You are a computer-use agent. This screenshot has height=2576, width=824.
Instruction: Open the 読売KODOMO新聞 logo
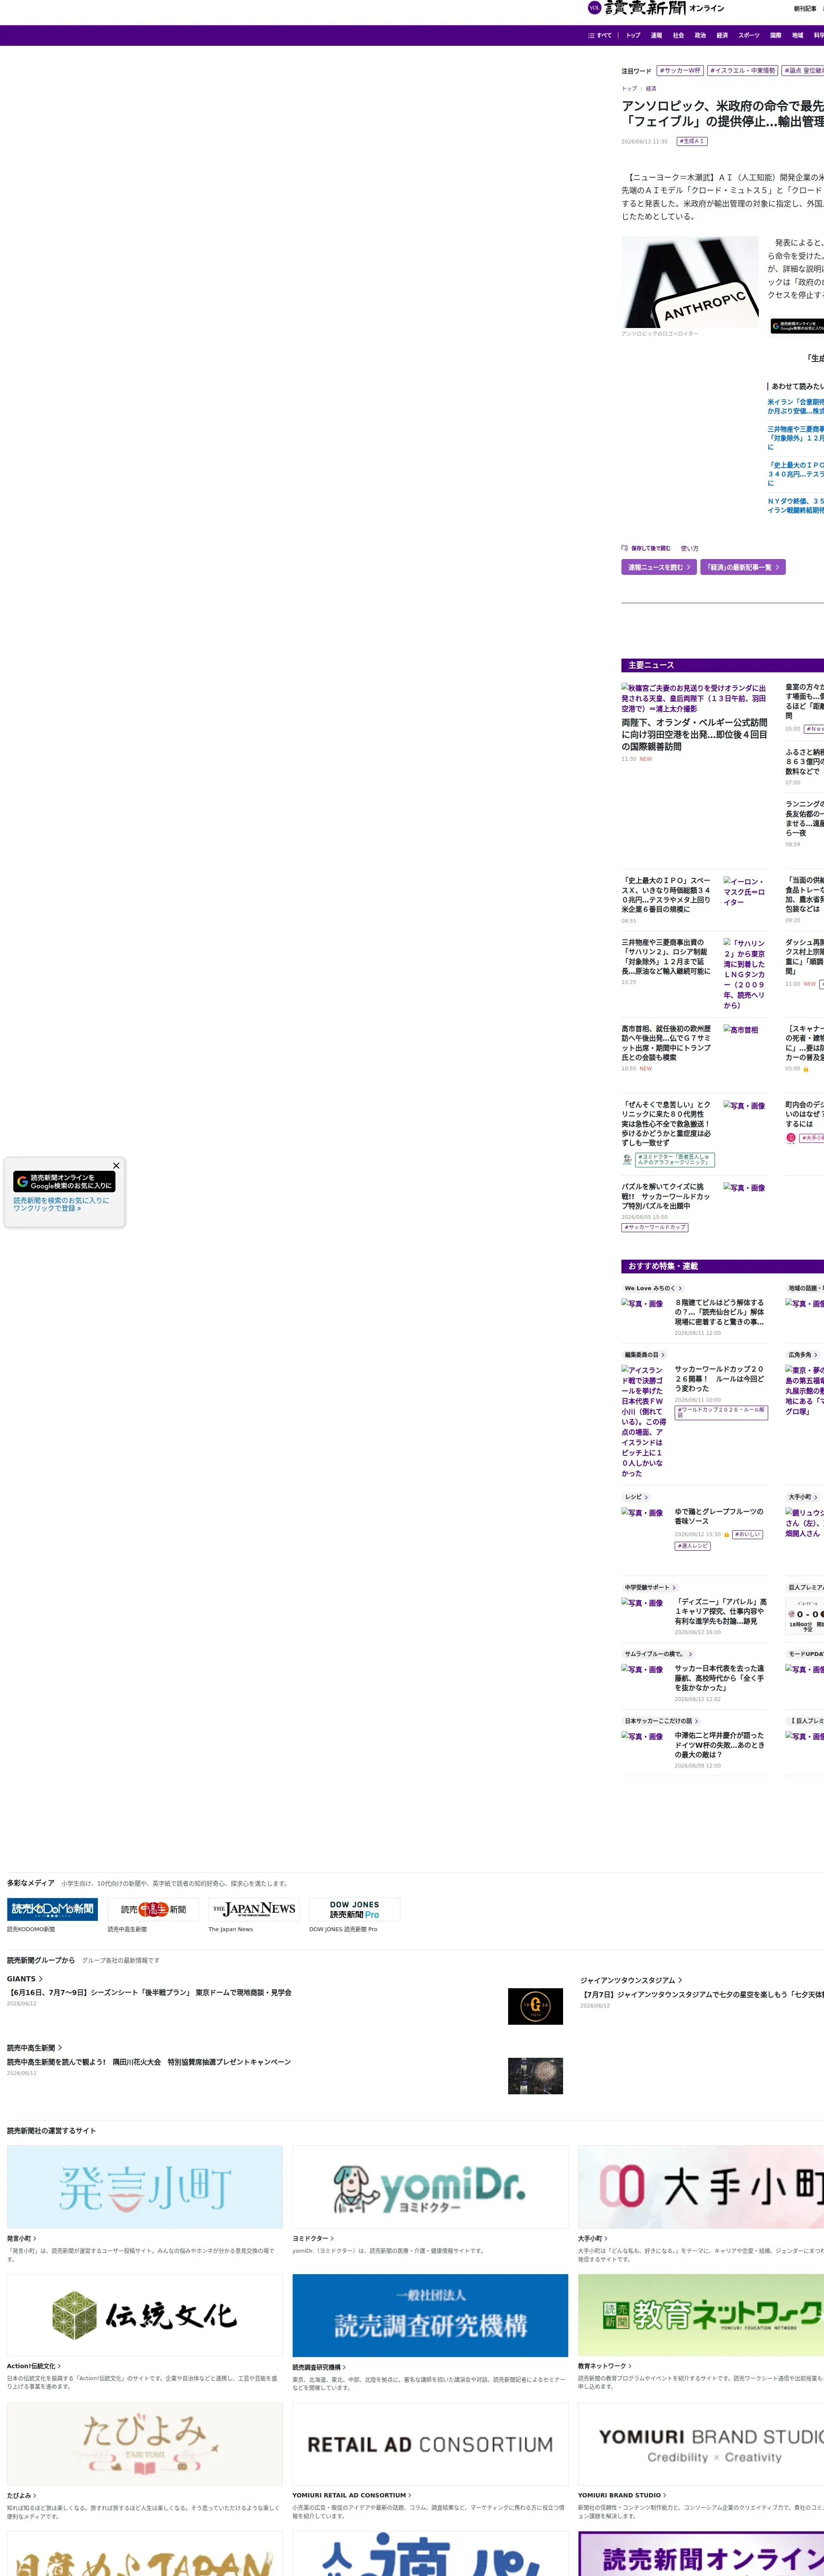(52, 1909)
